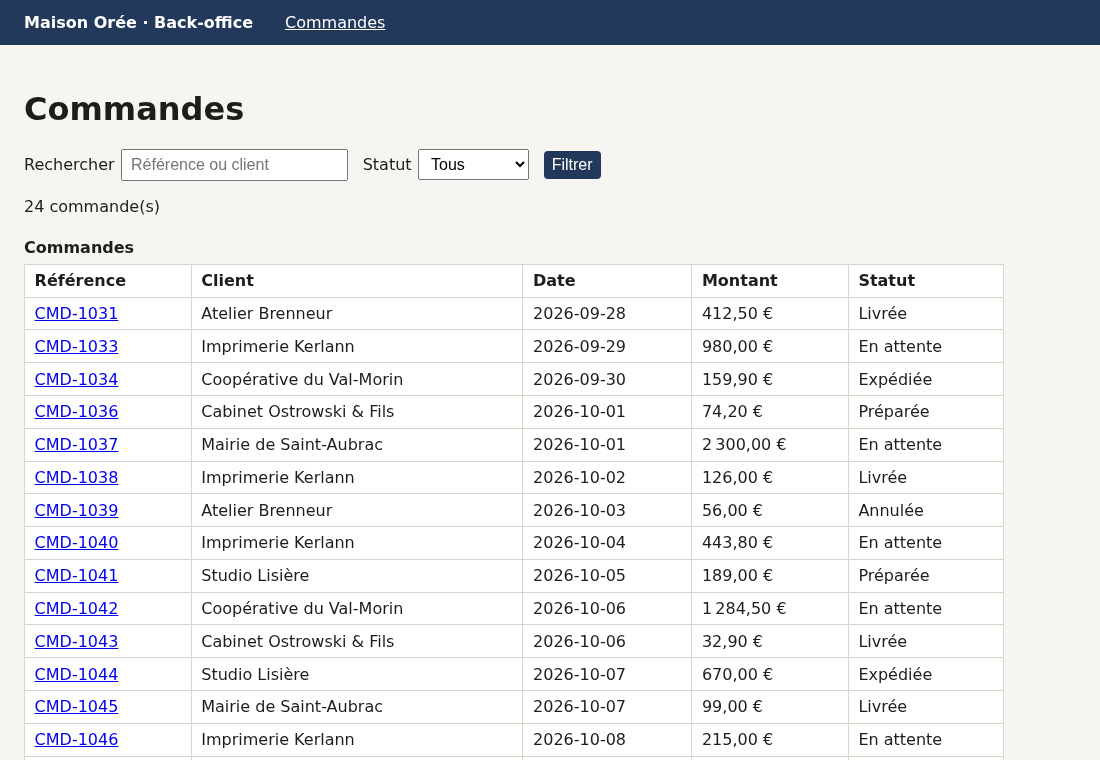
Task: Click Studio Lisière in CMD-1044 row
Action: (255, 675)
